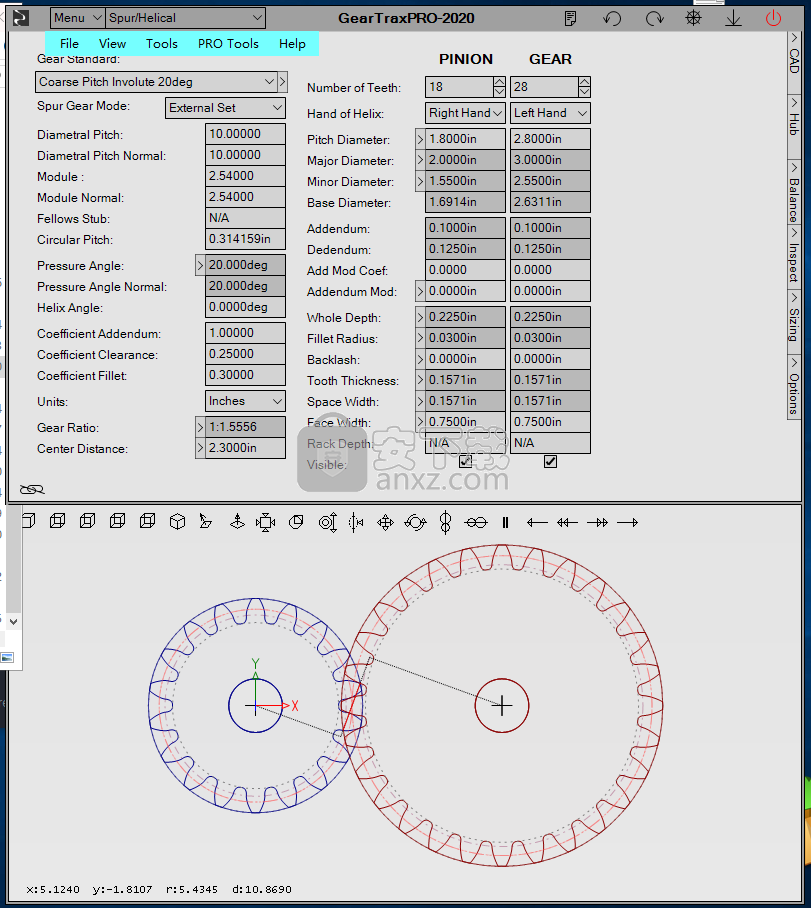Image resolution: width=811 pixels, height=908 pixels.
Task: Click the arrow button next to Gear Ratio
Action: [200, 428]
